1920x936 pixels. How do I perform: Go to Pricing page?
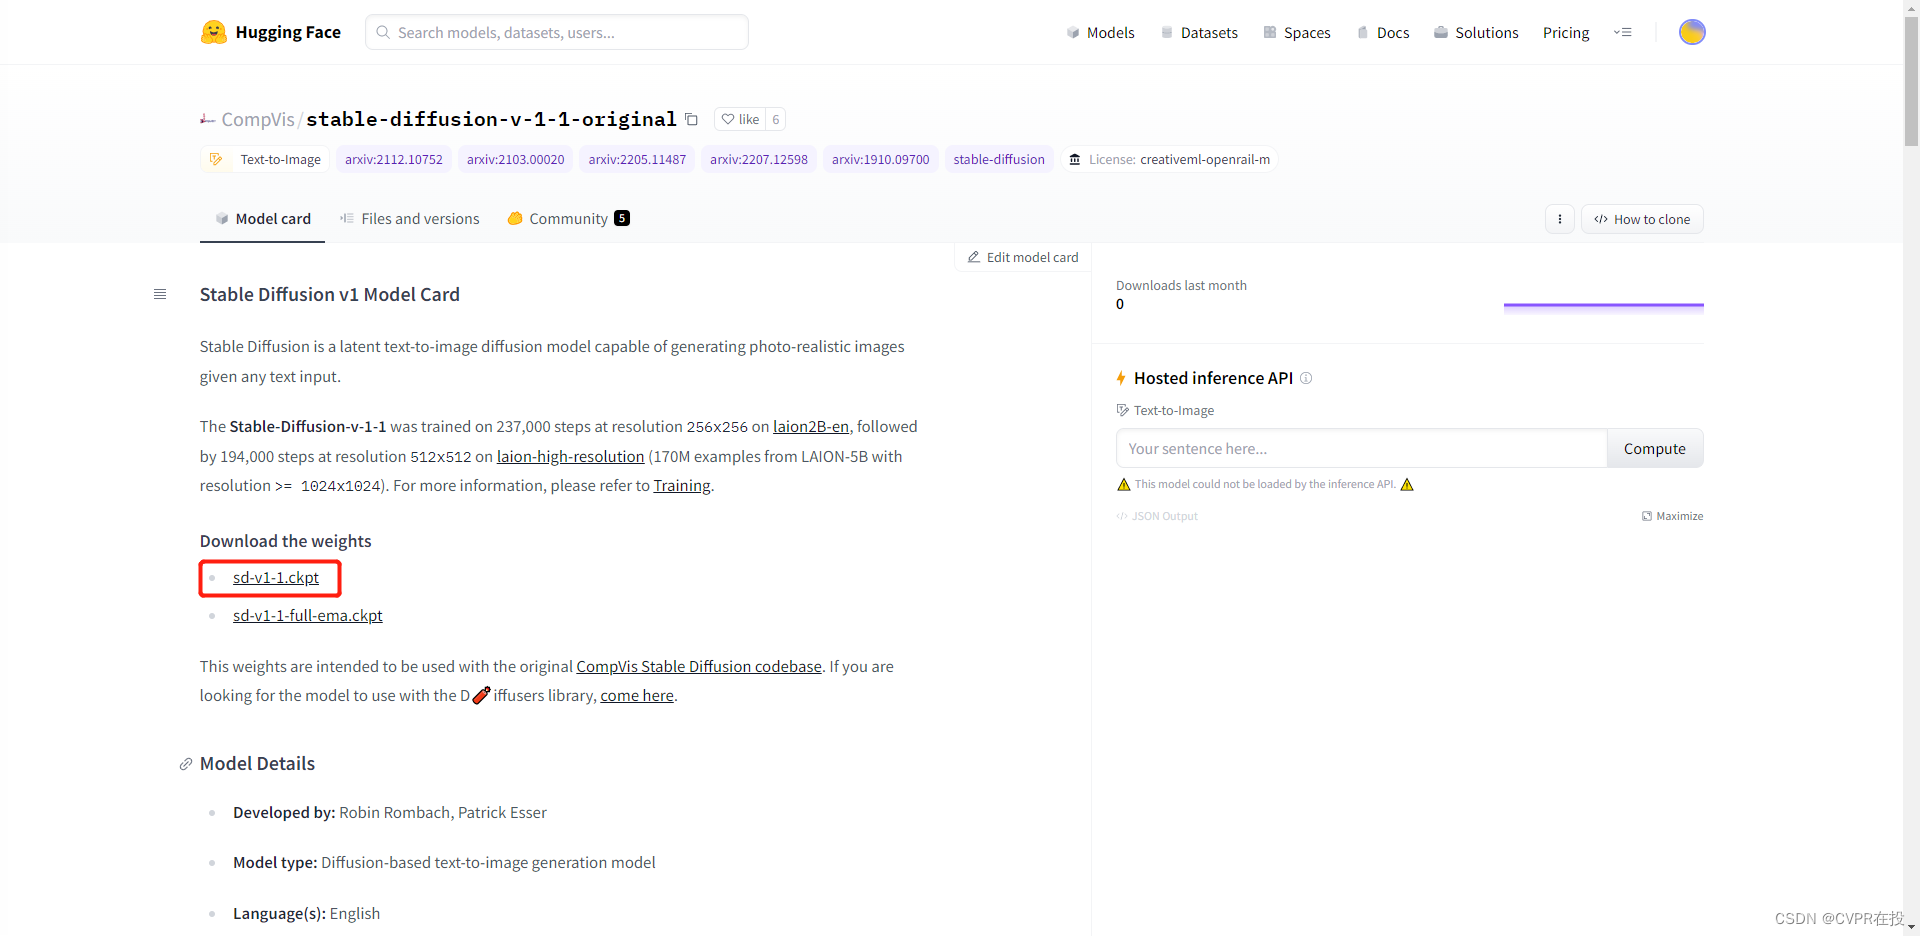pyautogui.click(x=1566, y=32)
